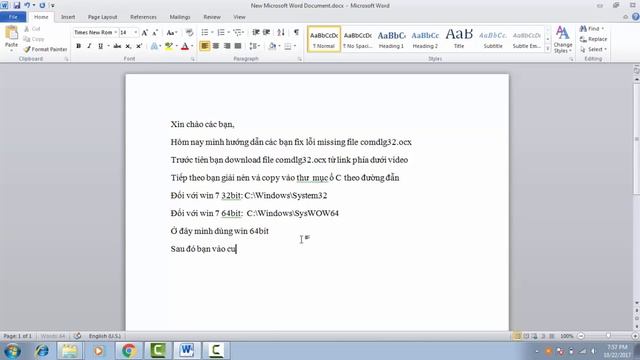Toggle strikethrough formatting
The width and height of the screenshot is (640, 360).
click(x=117, y=46)
